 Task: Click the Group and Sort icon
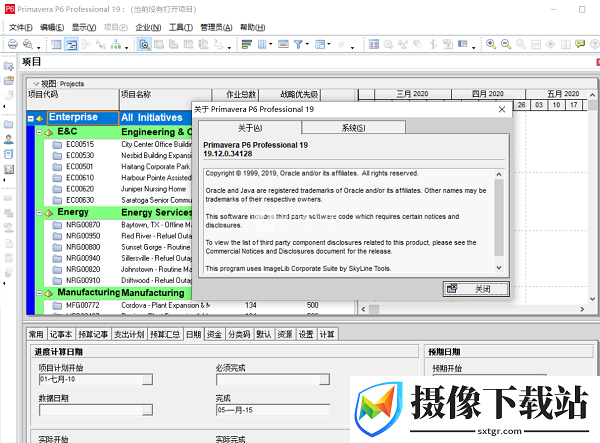click(x=320, y=44)
